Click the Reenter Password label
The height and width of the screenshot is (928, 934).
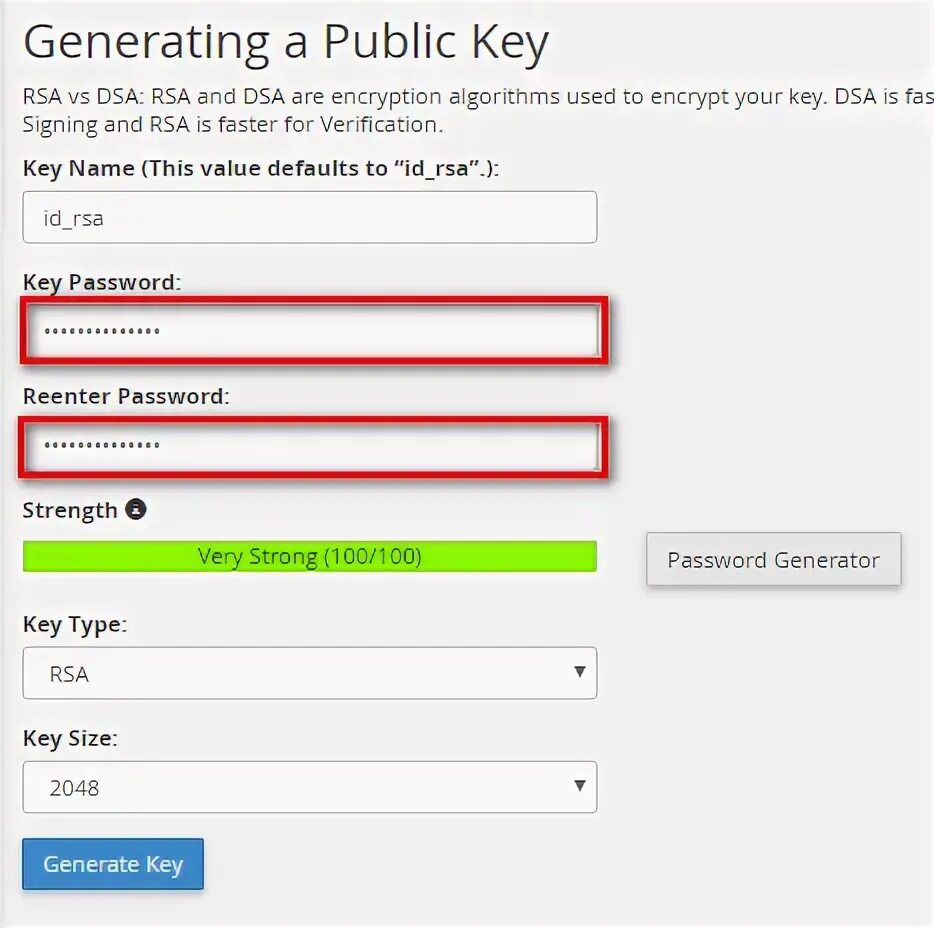click(126, 396)
